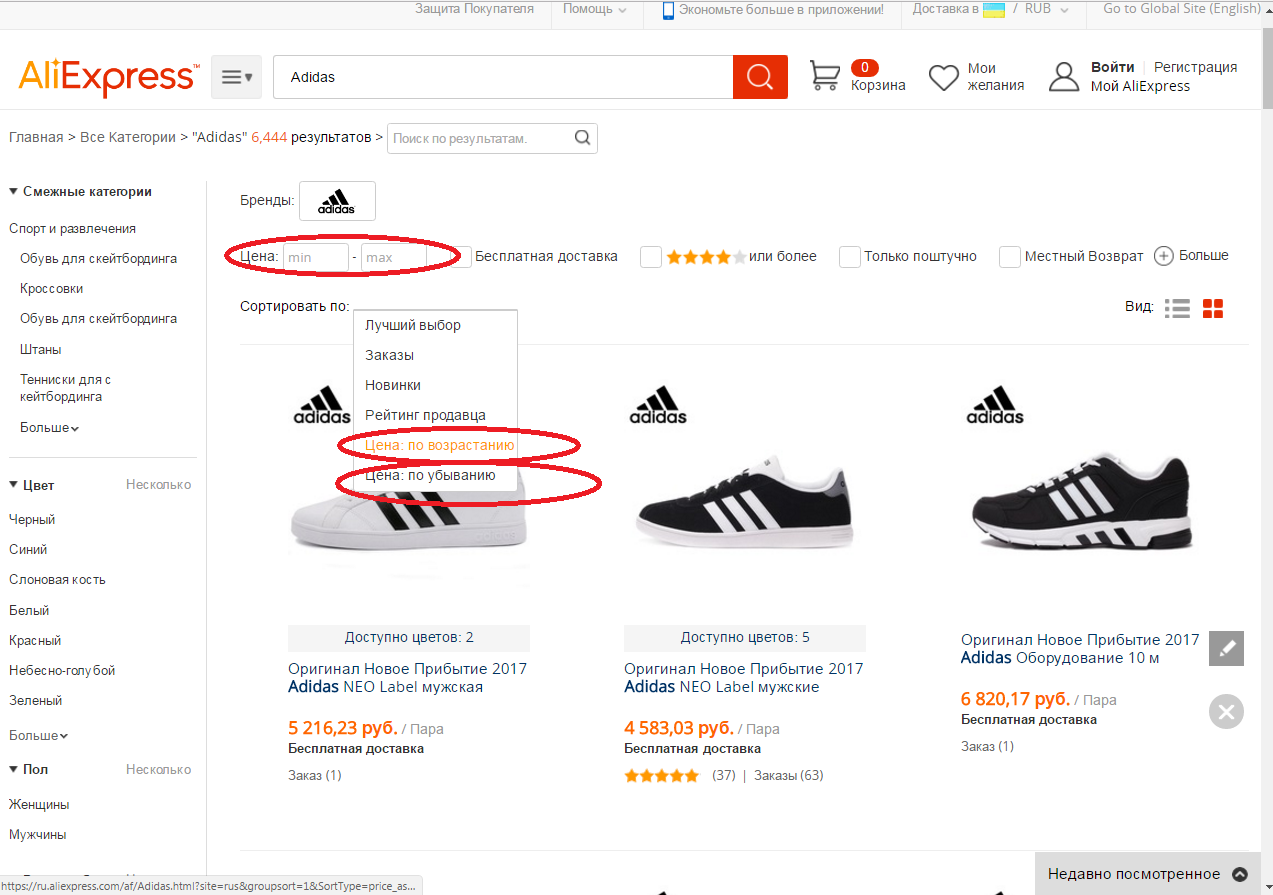The width and height of the screenshot is (1273, 895).
Task: Filter by color Синий
Action: 28,550
